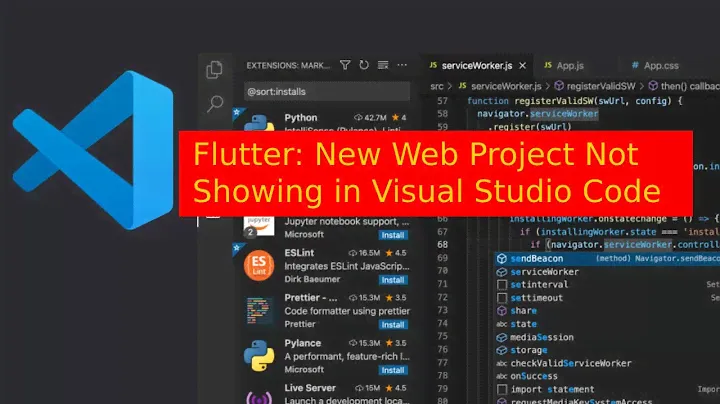Install the Prettier code formatter
Viewport: 720px width, 404px height.
(393, 324)
